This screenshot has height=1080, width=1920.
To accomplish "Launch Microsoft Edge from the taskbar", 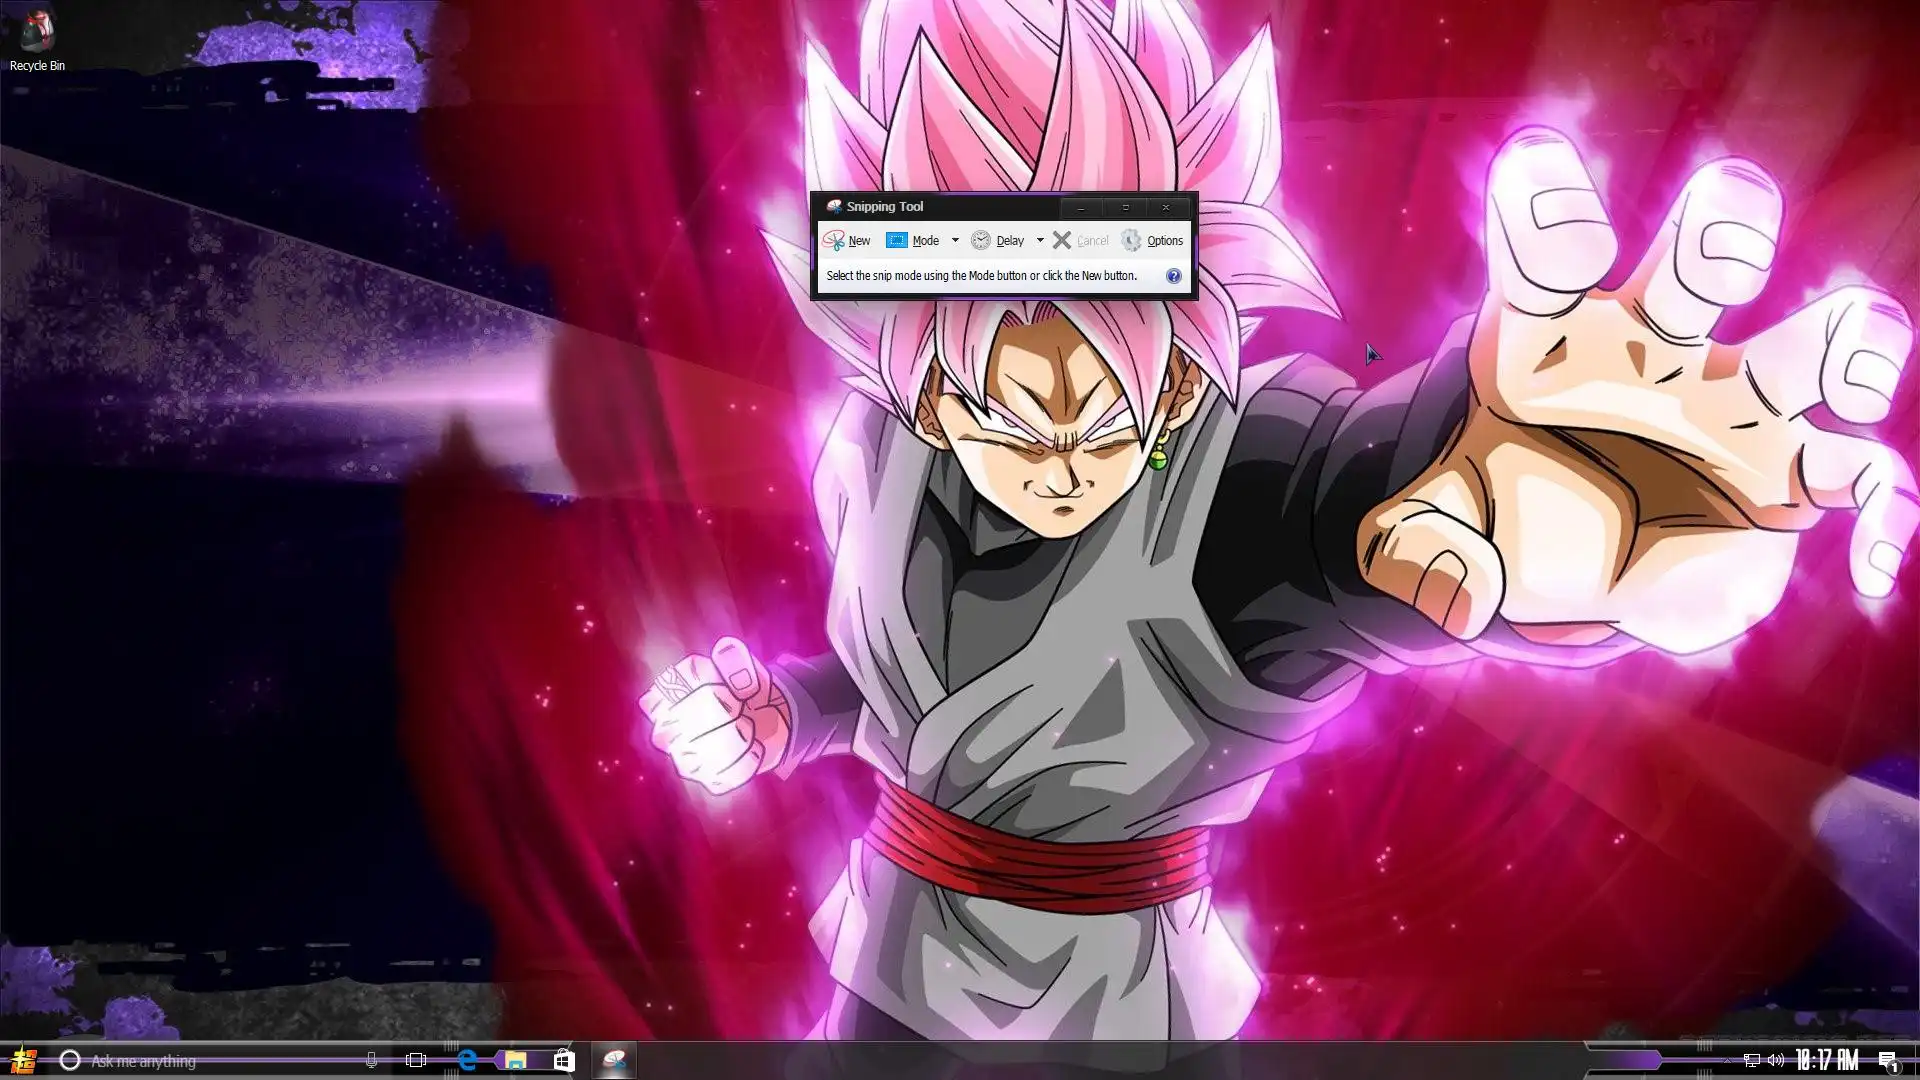I will (466, 1060).
